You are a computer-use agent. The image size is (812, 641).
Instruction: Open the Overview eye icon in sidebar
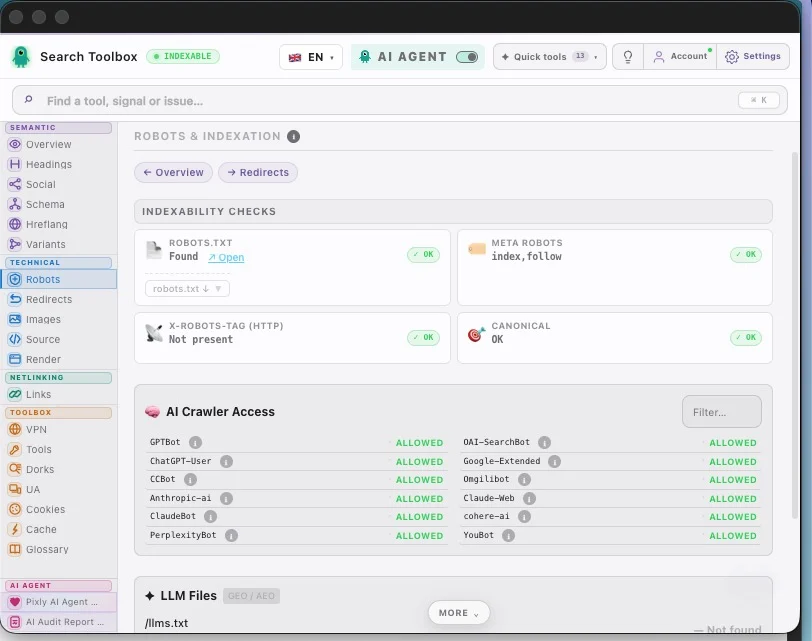[15, 144]
